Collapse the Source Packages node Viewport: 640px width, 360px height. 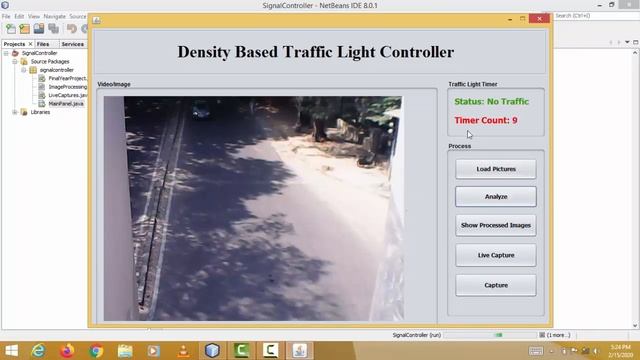click(15, 62)
